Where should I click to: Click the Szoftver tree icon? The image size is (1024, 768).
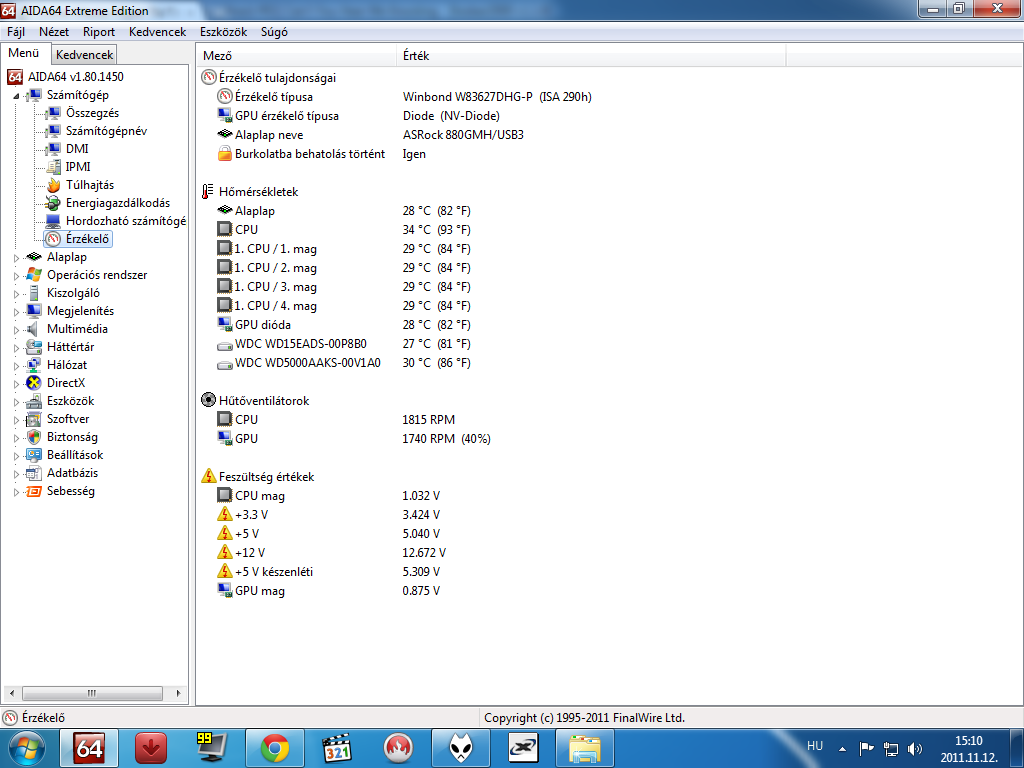(x=34, y=419)
